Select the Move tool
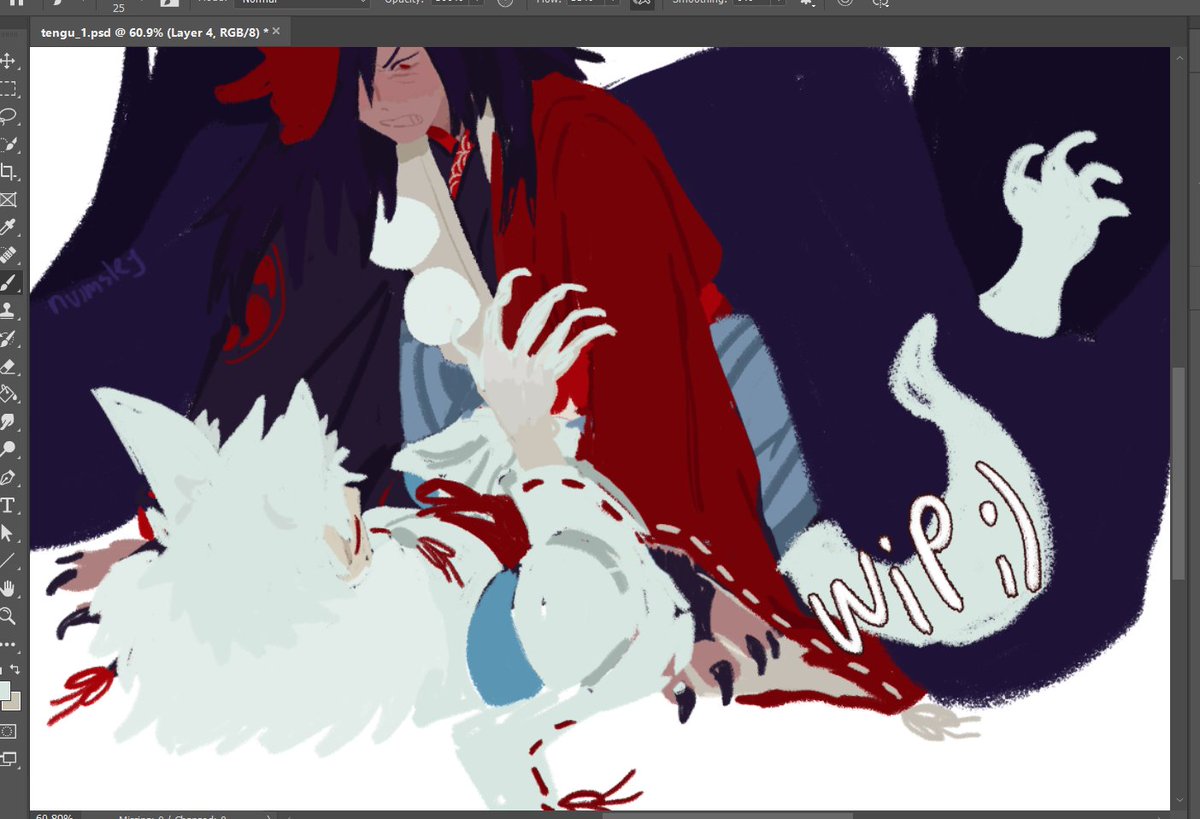The width and height of the screenshot is (1200, 819). click(9, 62)
